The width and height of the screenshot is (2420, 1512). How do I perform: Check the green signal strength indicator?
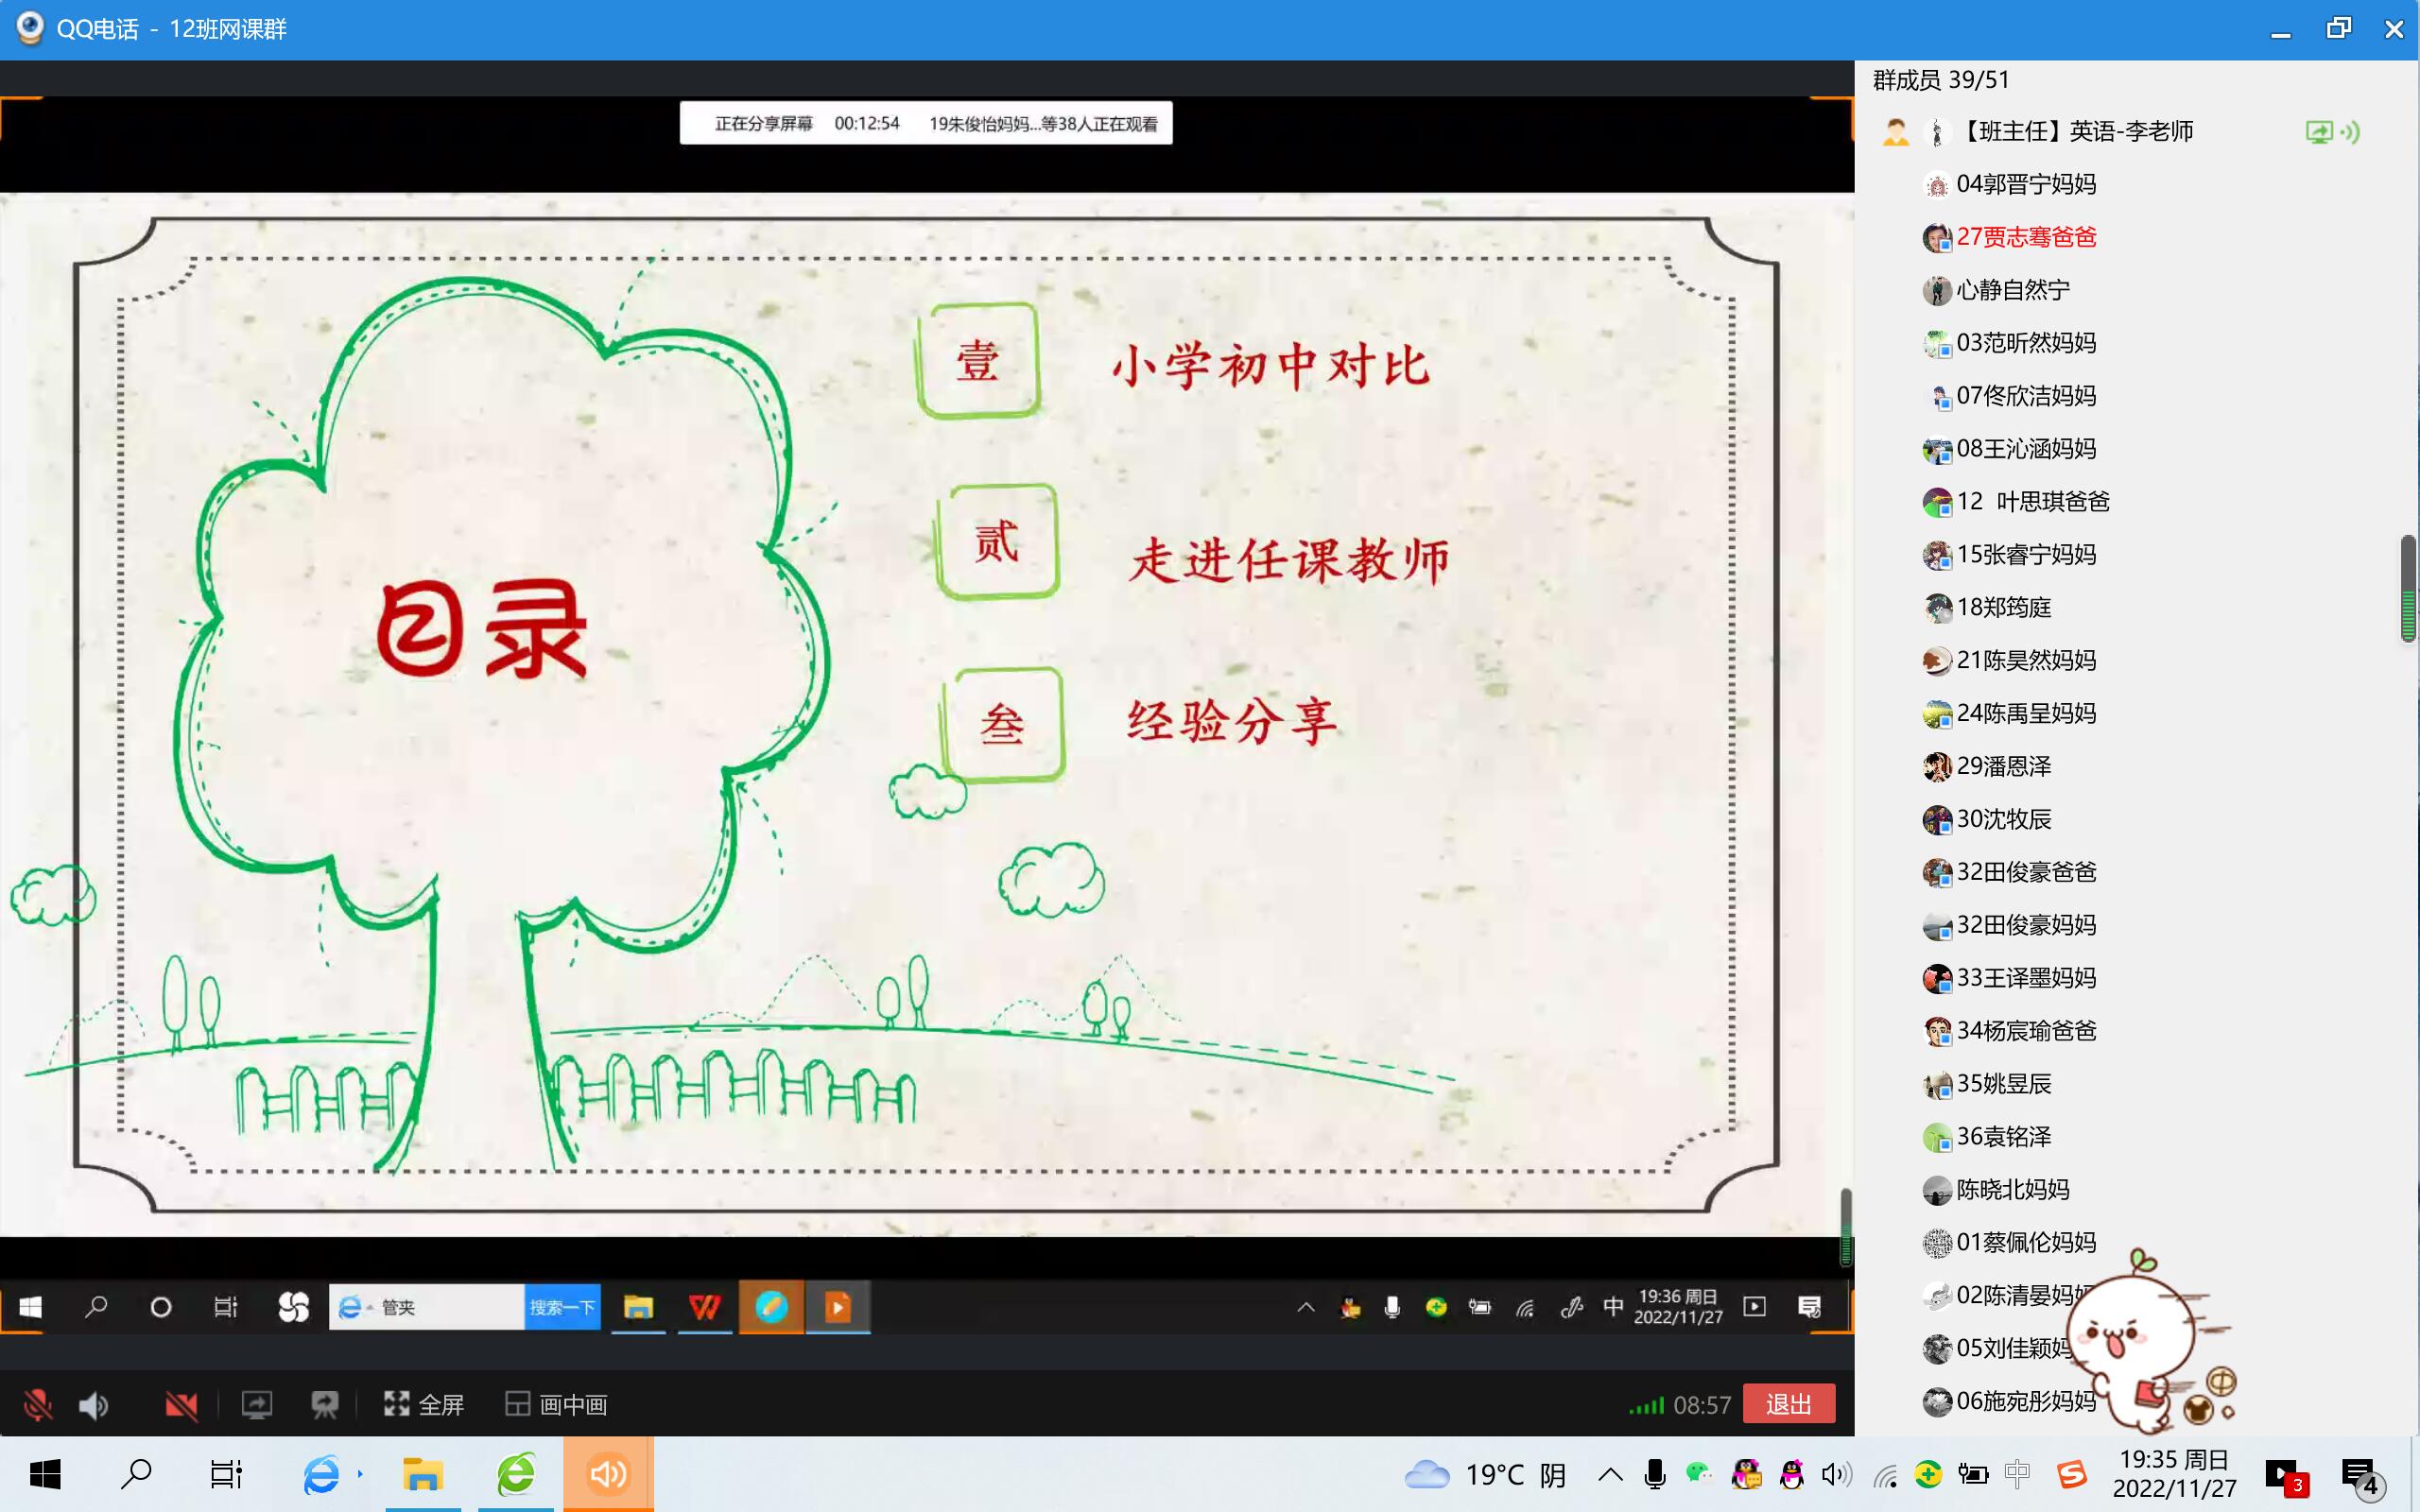coord(1646,1406)
